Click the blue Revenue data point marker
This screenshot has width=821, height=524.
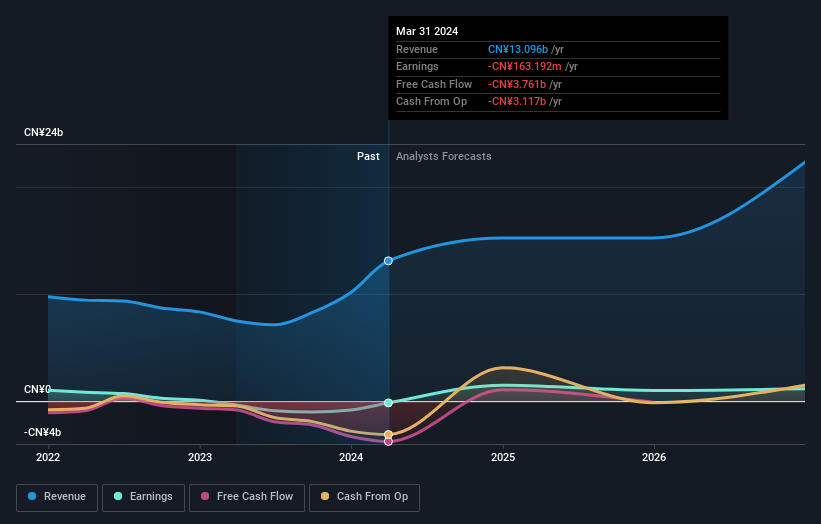(389, 261)
